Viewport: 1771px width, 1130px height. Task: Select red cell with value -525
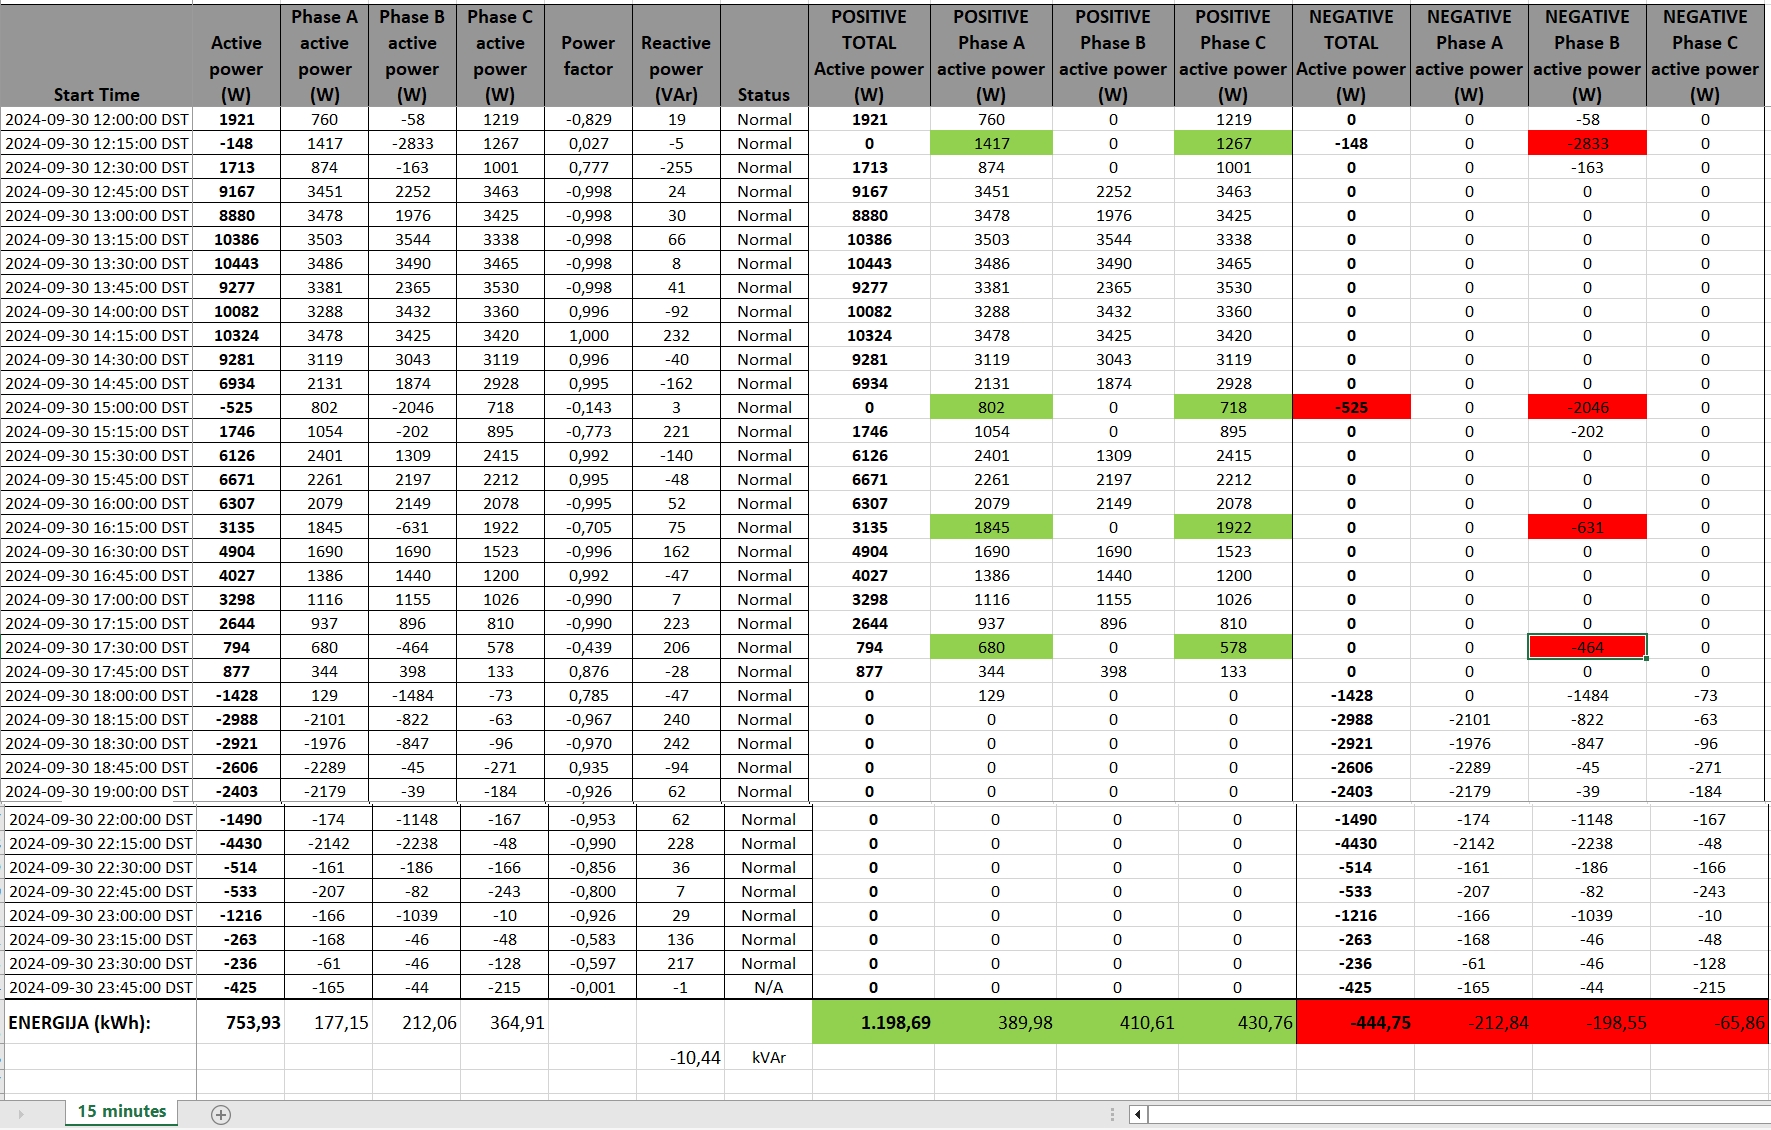1351,407
